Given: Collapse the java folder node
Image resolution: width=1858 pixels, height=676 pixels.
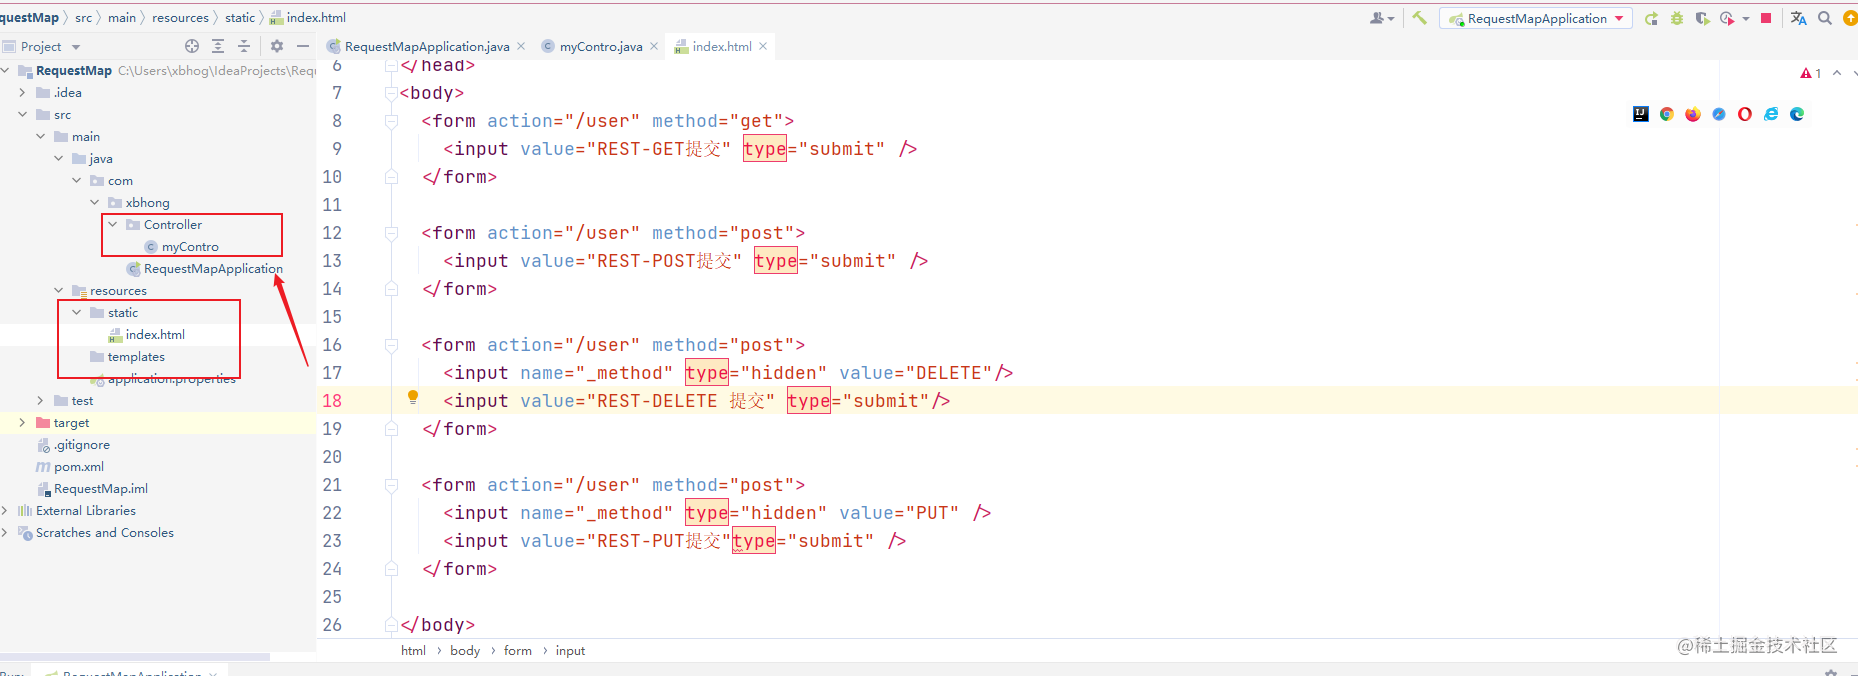Looking at the screenshot, I should [58, 158].
